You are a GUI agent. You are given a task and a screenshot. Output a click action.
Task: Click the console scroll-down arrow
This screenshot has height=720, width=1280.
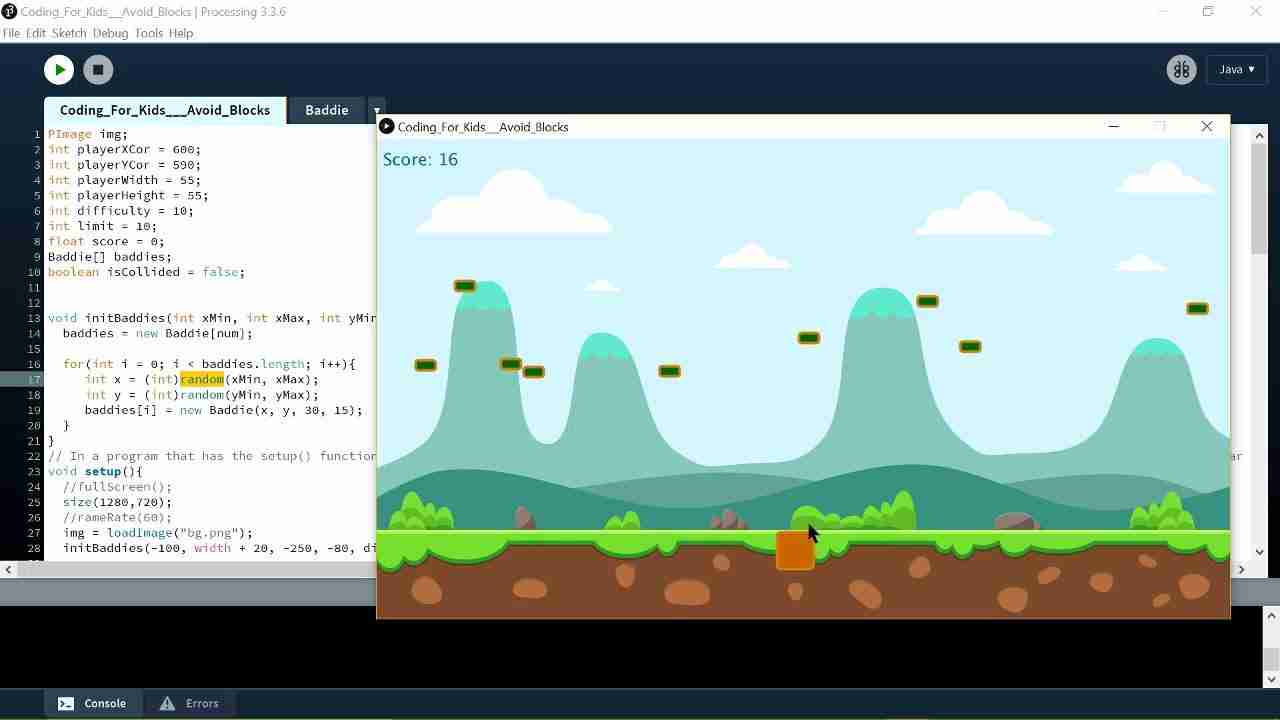1271,679
